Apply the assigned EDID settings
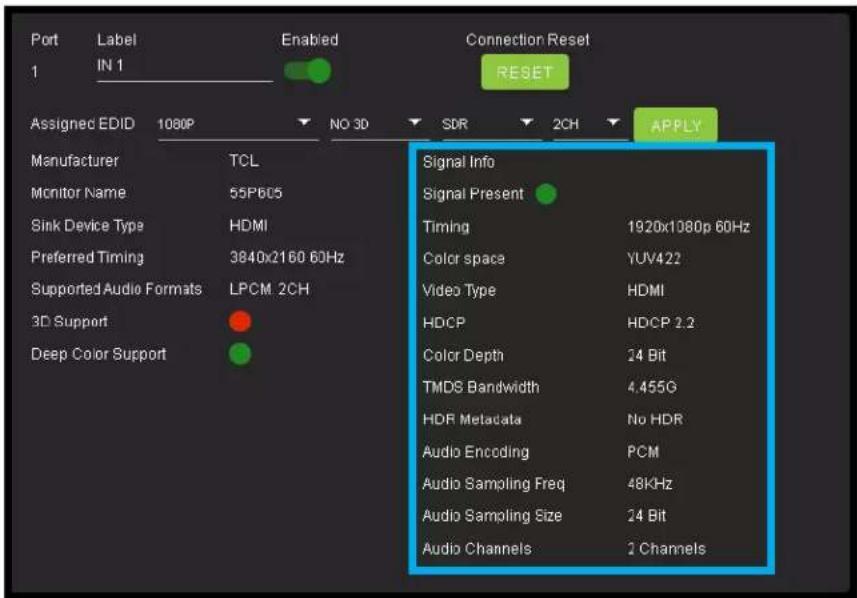 (676, 126)
